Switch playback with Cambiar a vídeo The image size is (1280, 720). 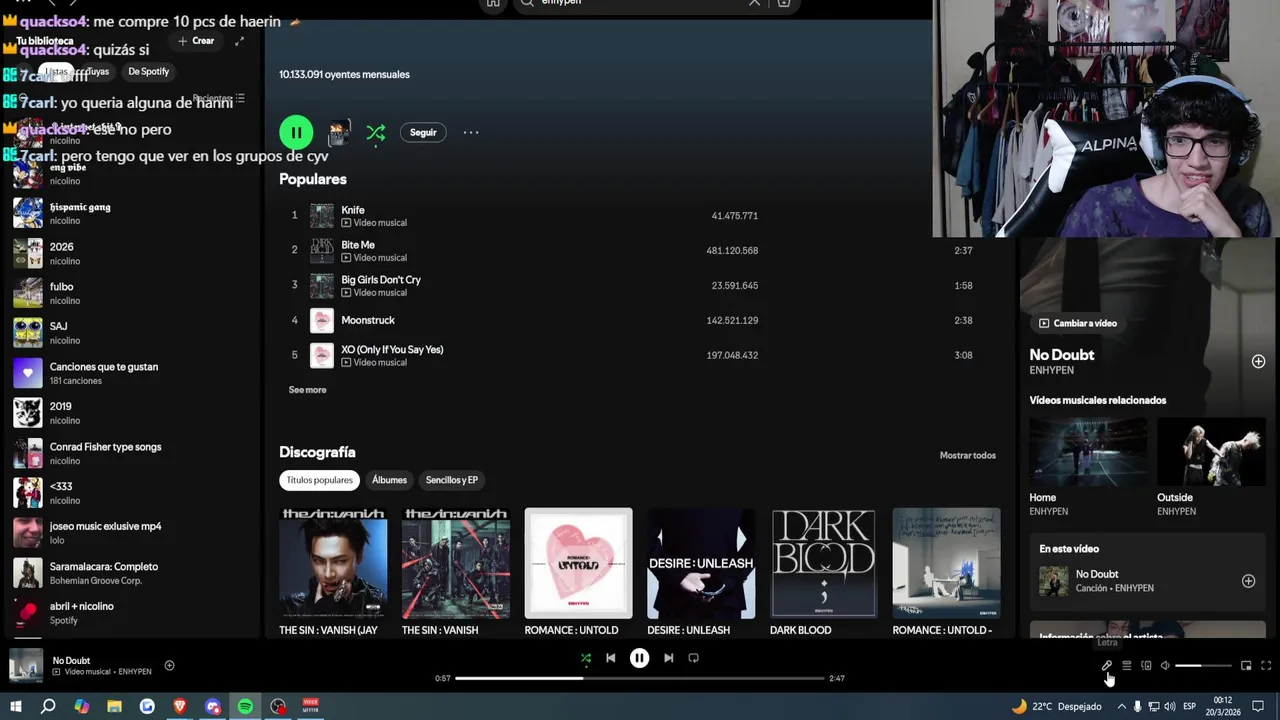(1077, 323)
